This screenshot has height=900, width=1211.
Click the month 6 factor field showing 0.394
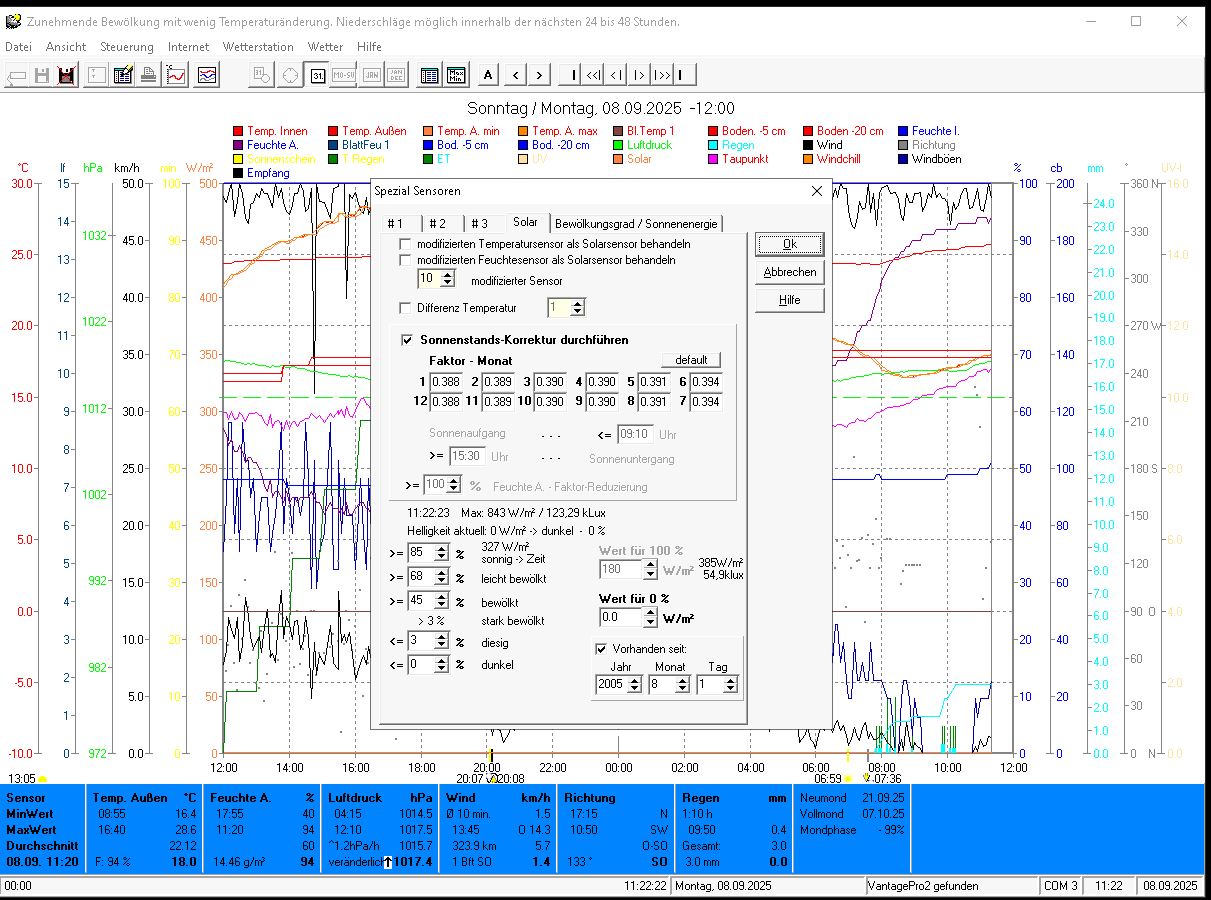click(x=705, y=382)
